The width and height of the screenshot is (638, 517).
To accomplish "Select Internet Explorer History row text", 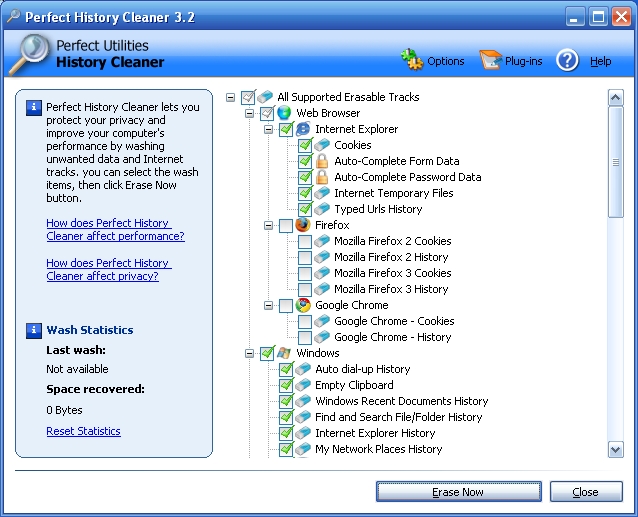I will pos(375,433).
